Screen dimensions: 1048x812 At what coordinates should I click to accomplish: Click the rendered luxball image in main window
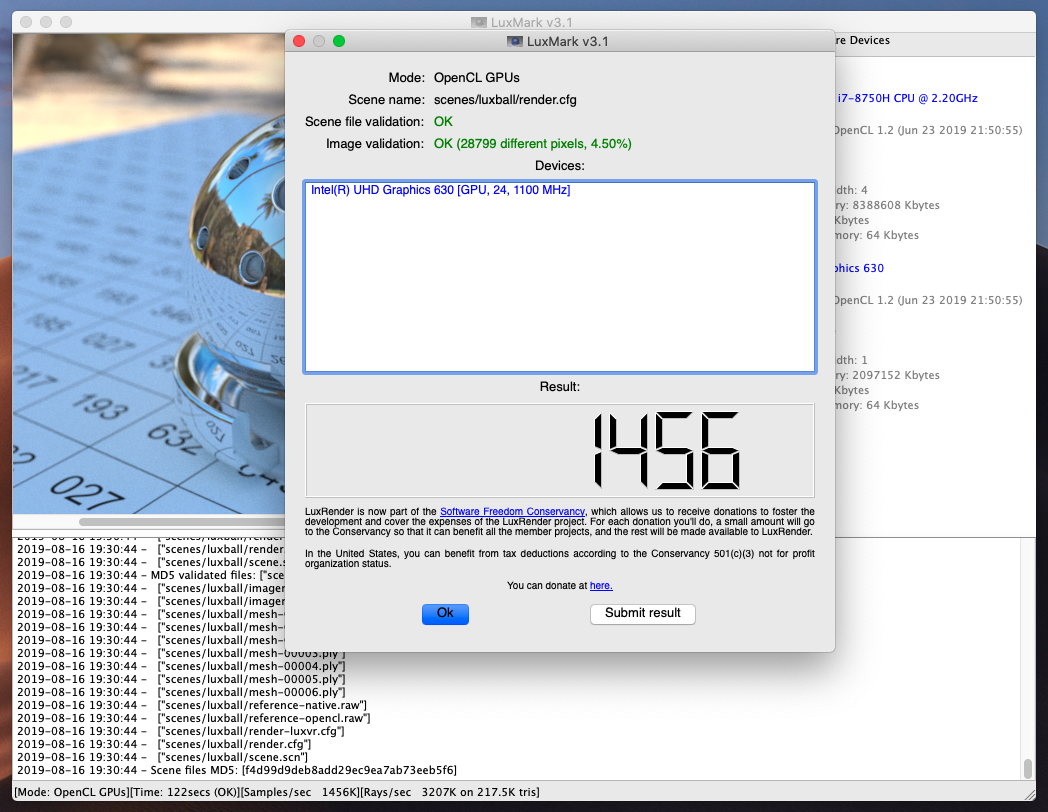click(148, 274)
